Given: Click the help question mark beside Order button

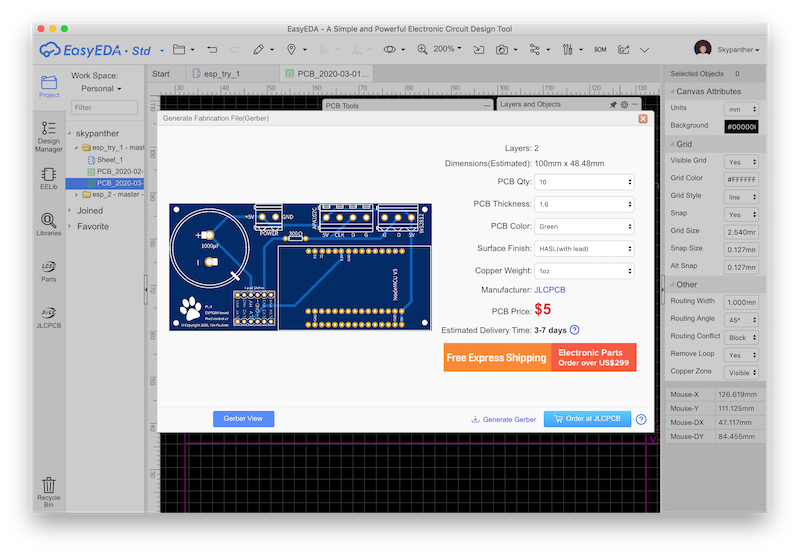Looking at the screenshot, I should click(641, 419).
